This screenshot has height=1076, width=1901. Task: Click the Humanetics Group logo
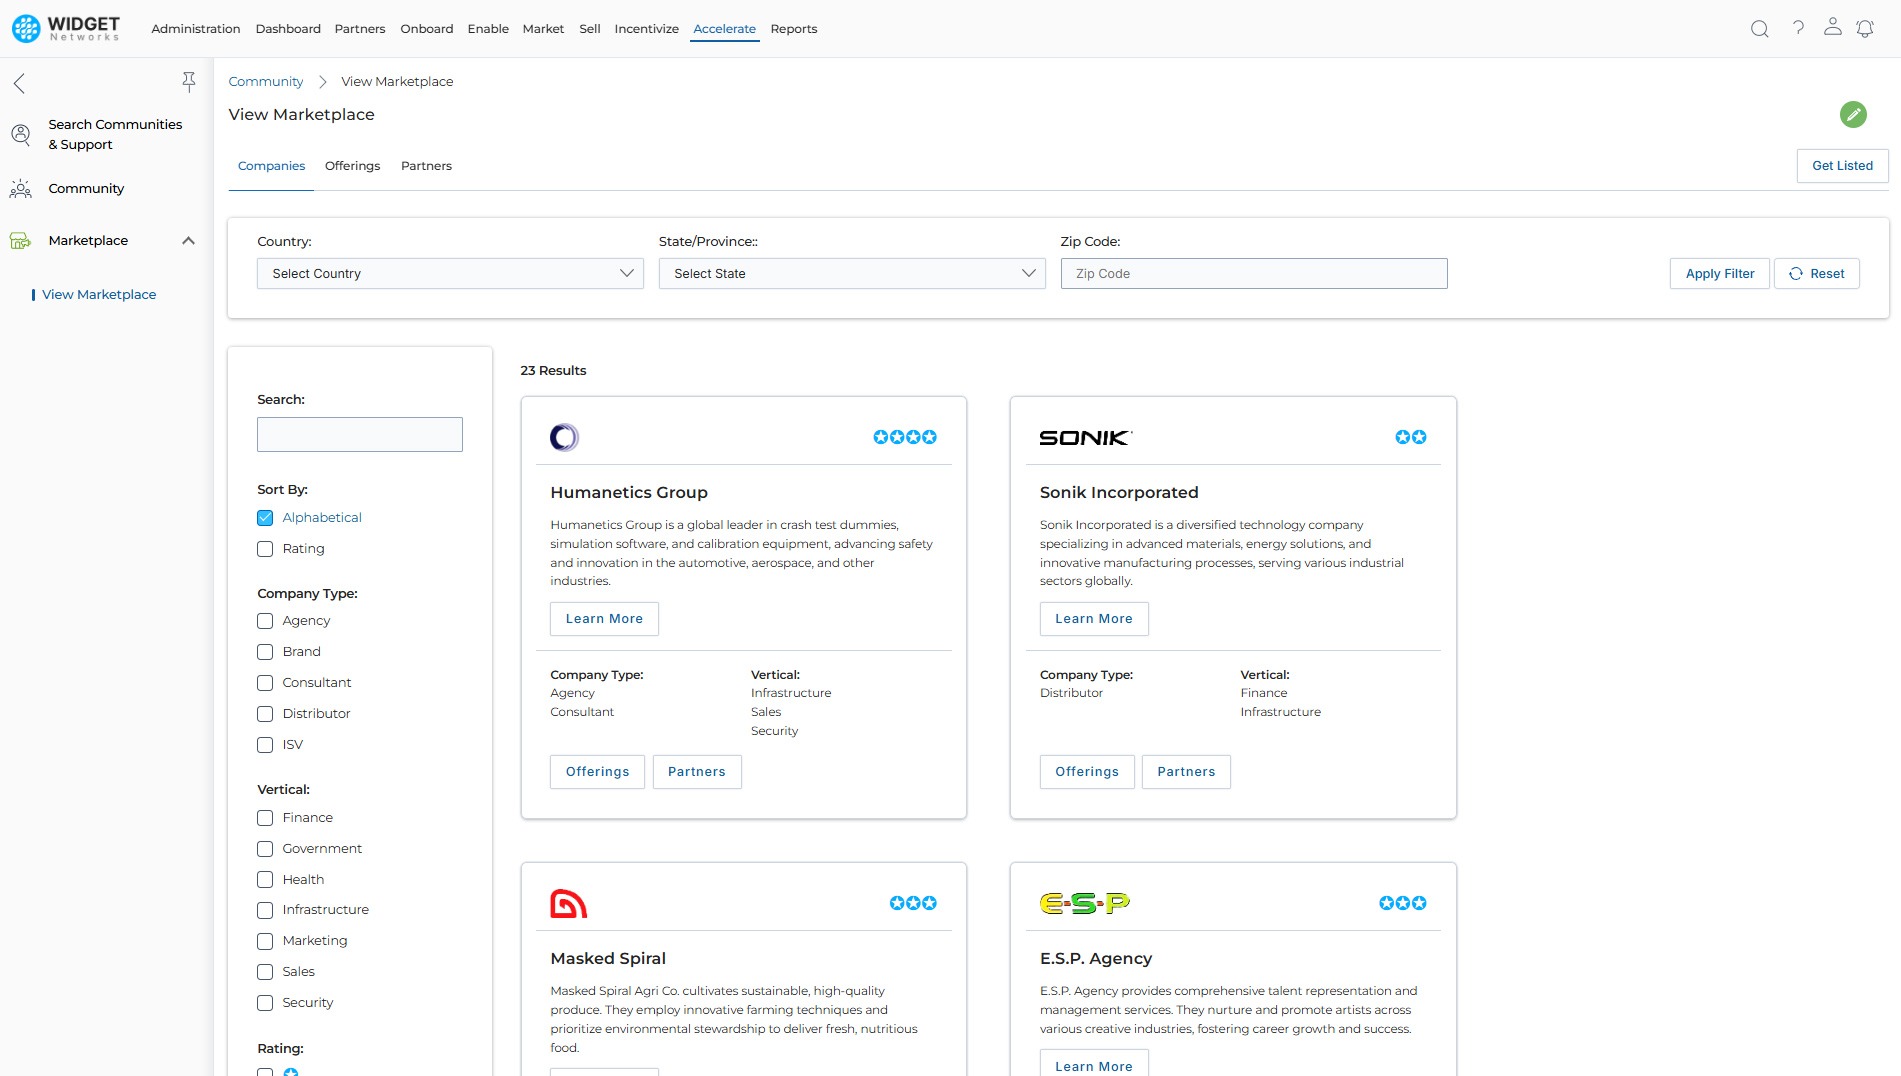click(x=564, y=438)
